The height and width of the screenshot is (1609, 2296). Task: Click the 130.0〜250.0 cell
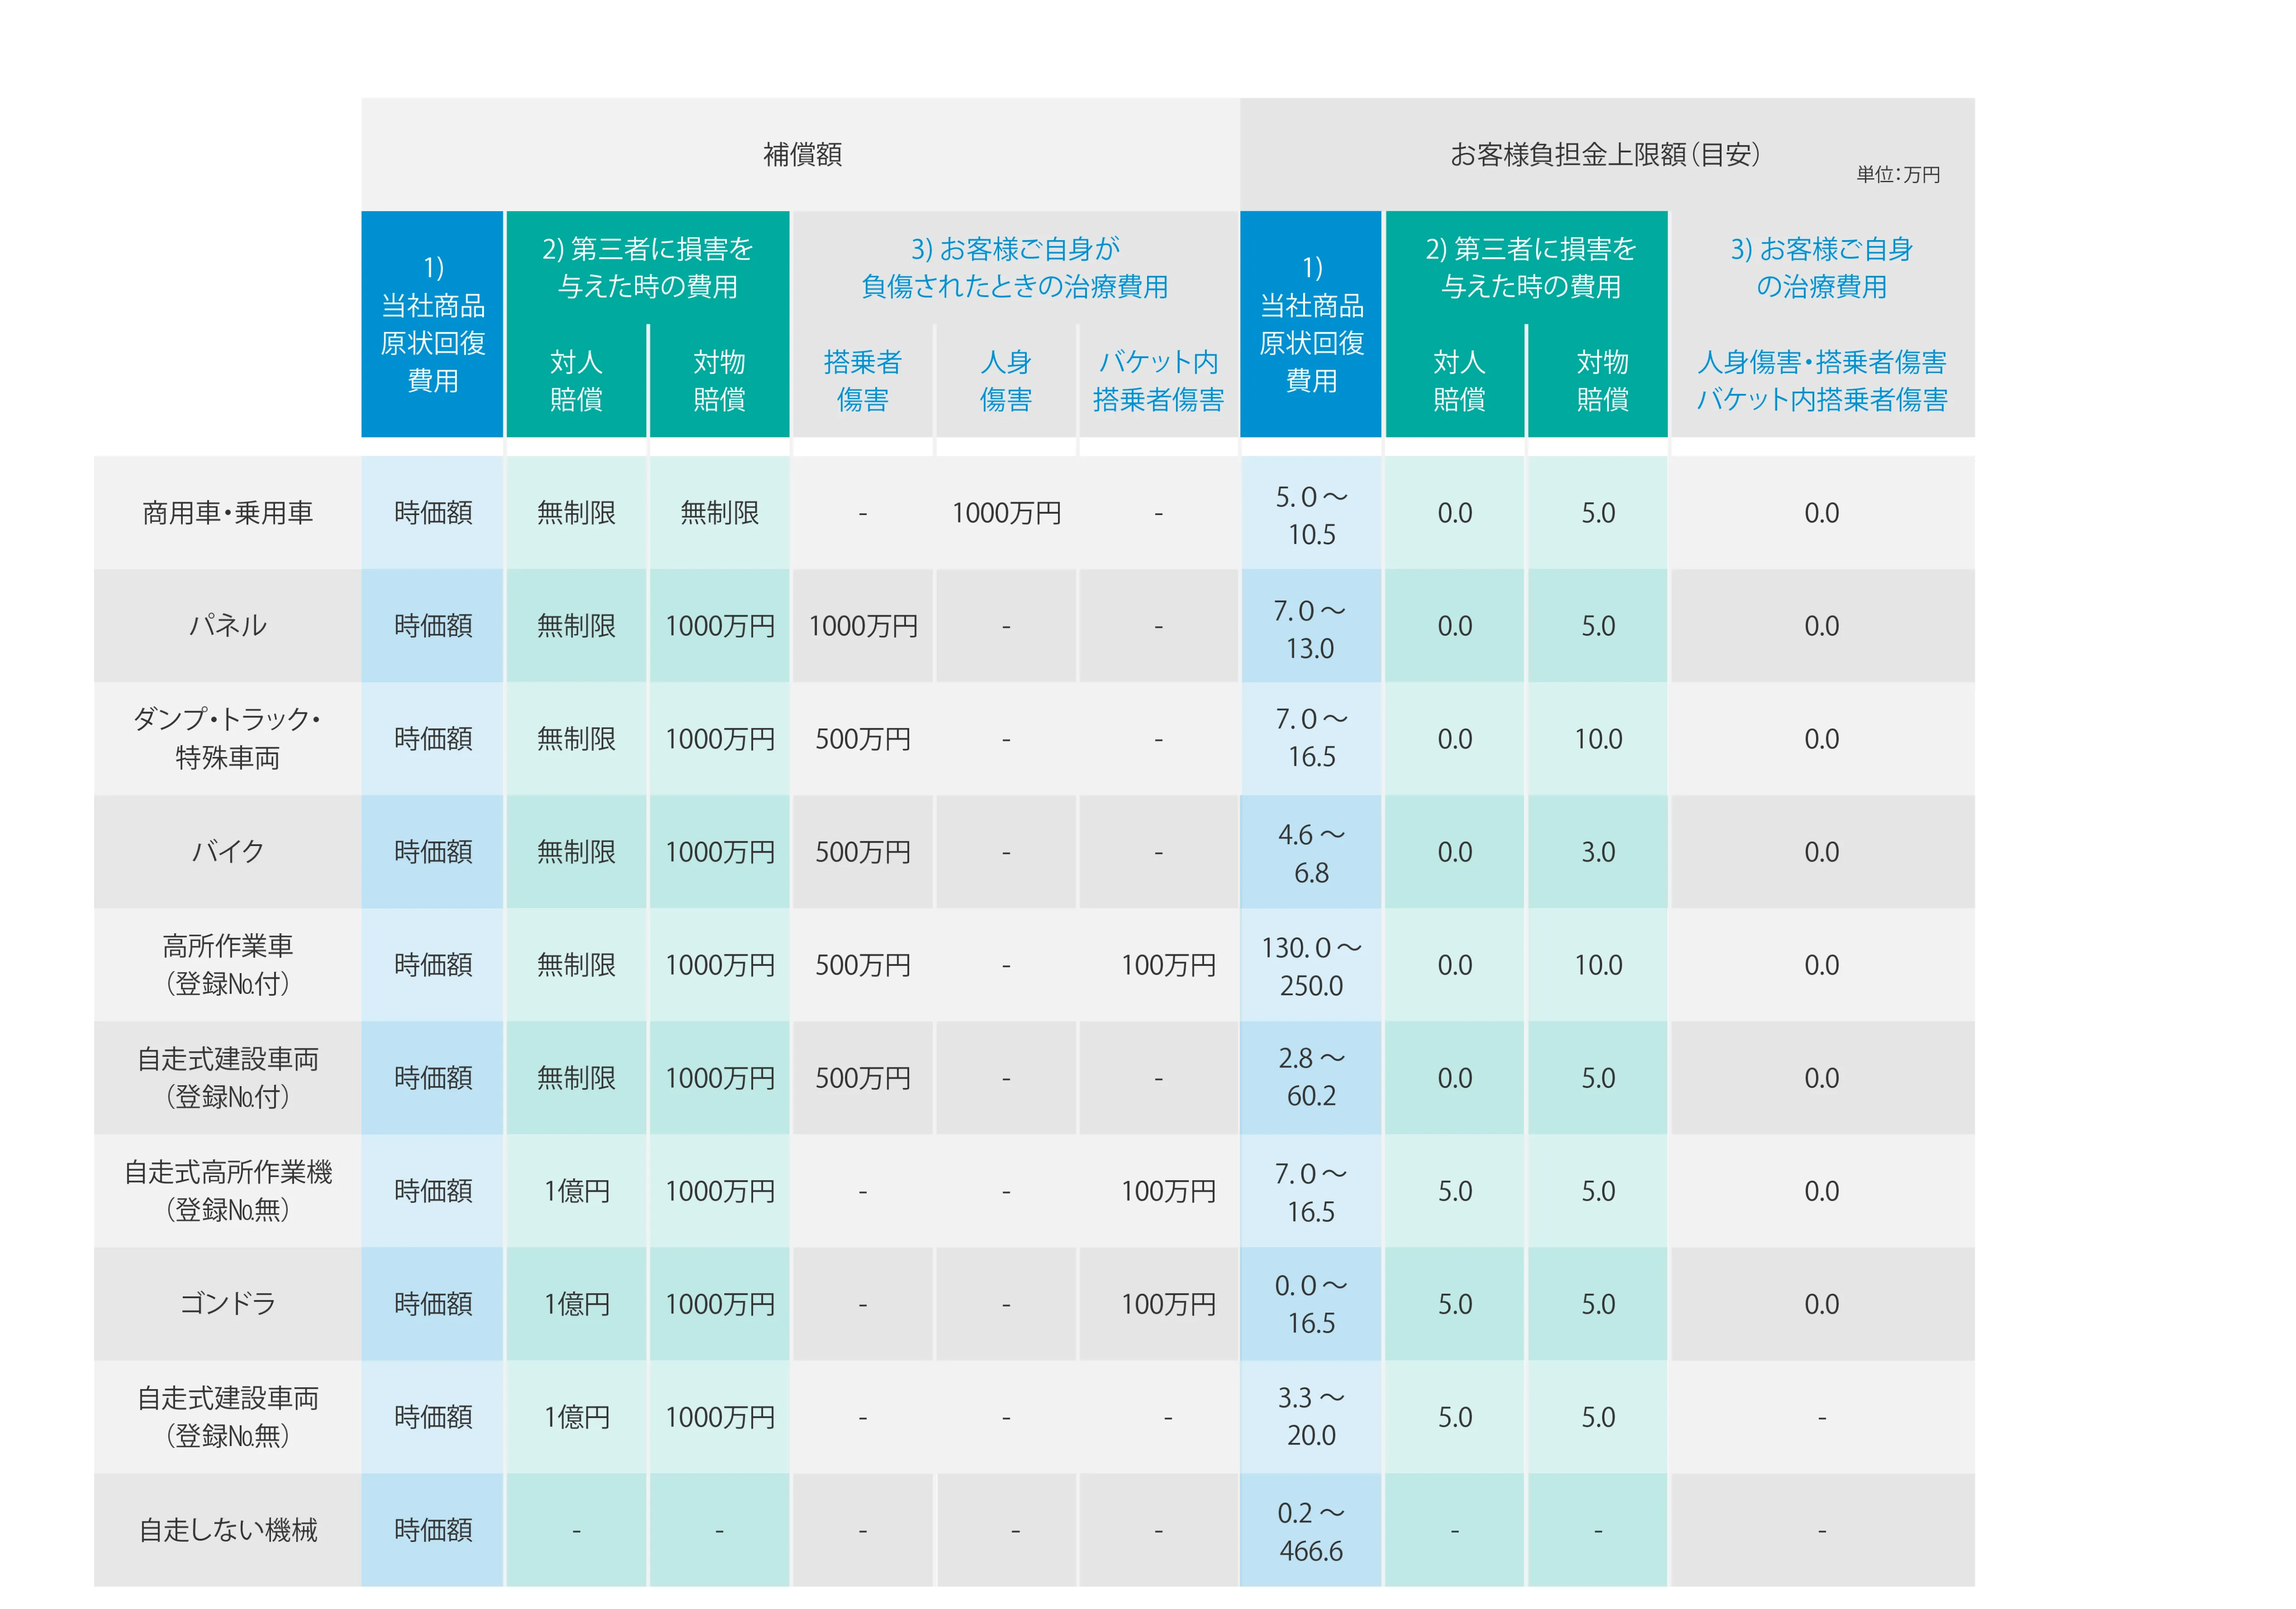(1310, 965)
